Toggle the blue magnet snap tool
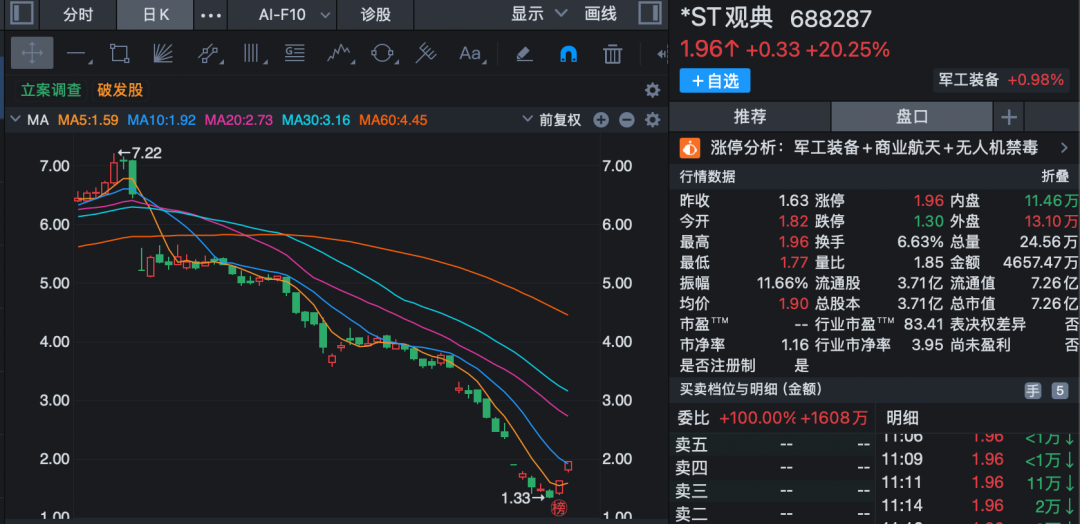The height and width of the screenshot is (524, 1080). [568, 53]
